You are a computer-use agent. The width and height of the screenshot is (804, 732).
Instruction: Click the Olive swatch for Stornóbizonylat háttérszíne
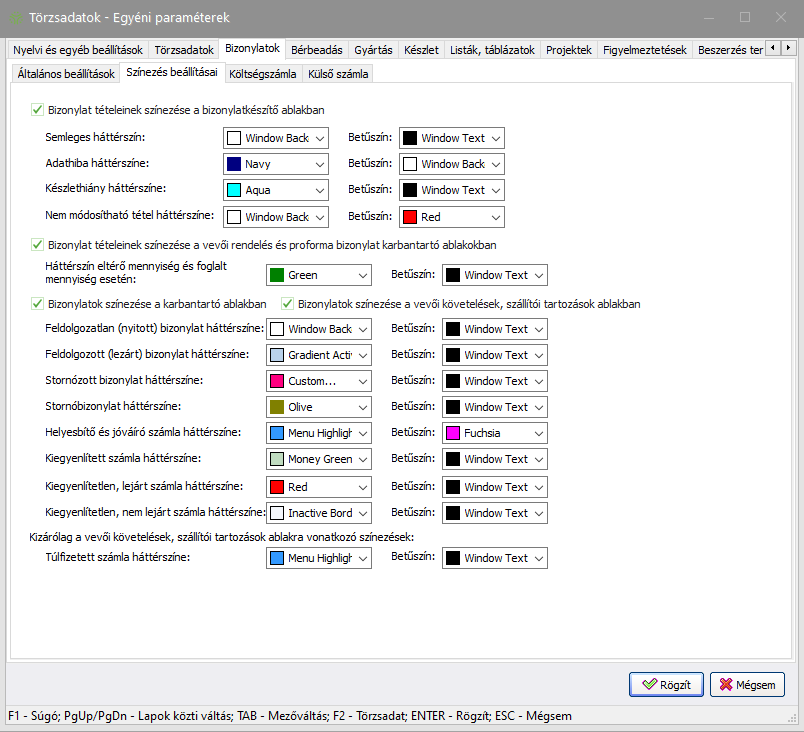(277, 407)
